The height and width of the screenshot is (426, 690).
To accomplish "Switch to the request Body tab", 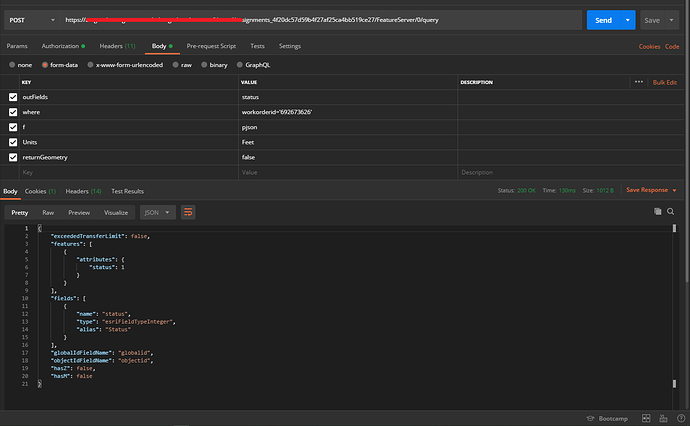I will pos(162,46).
